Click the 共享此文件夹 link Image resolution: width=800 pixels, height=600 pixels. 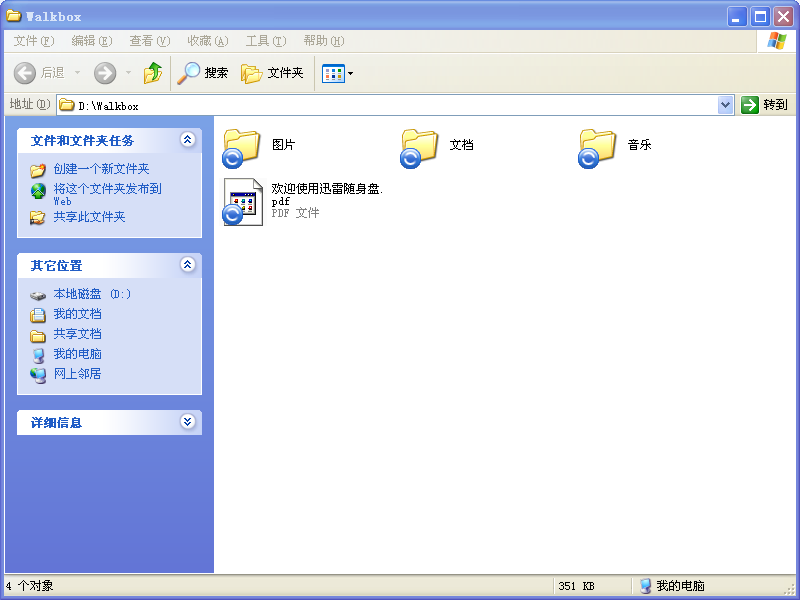point(89,217)
